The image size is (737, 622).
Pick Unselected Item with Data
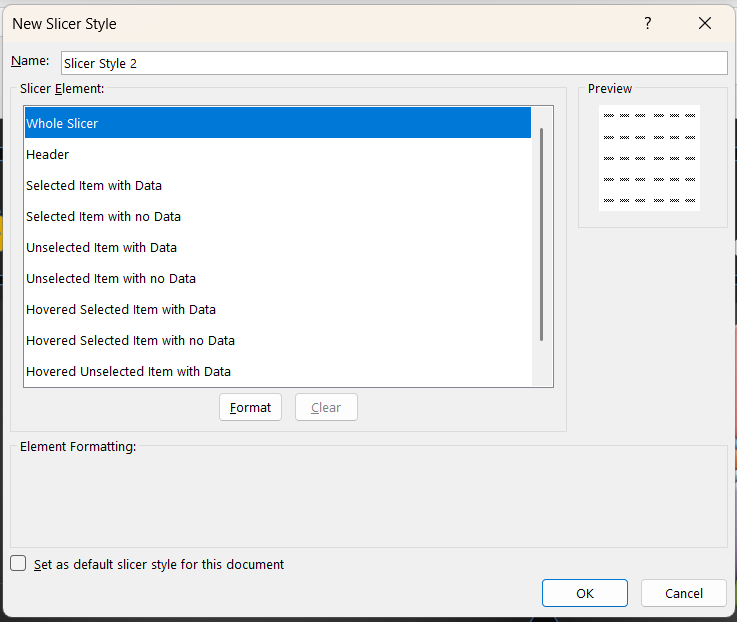point(278,247)
